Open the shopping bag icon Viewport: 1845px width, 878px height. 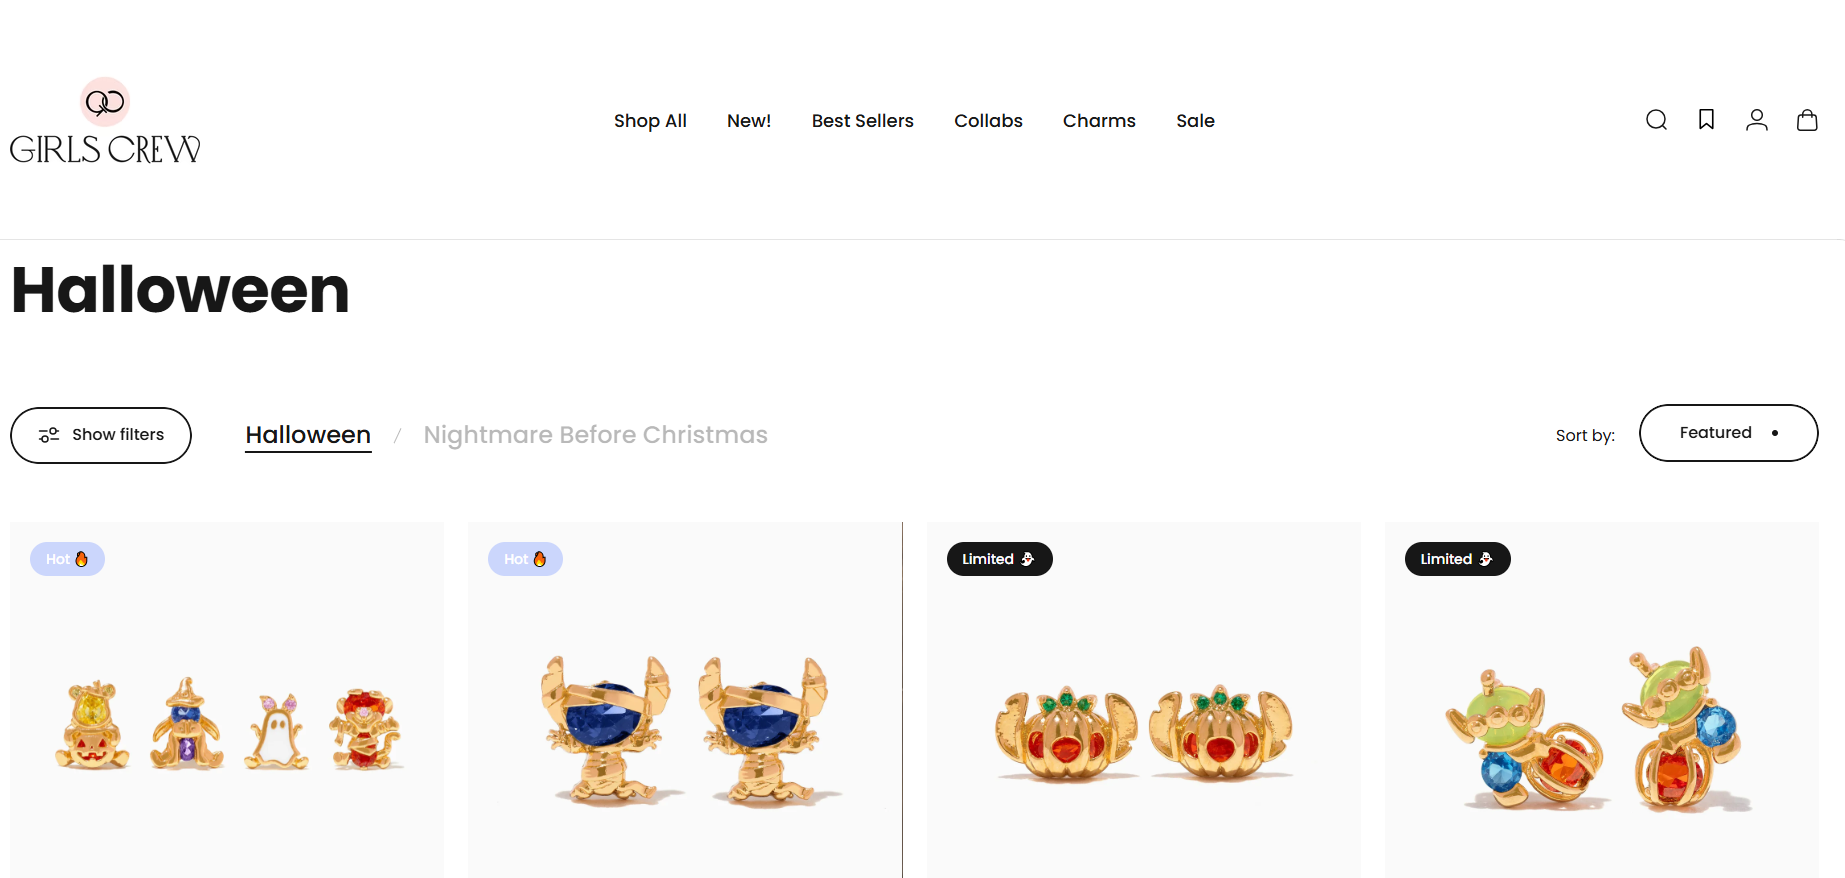pyautogui.click(x=1806, y=120)
